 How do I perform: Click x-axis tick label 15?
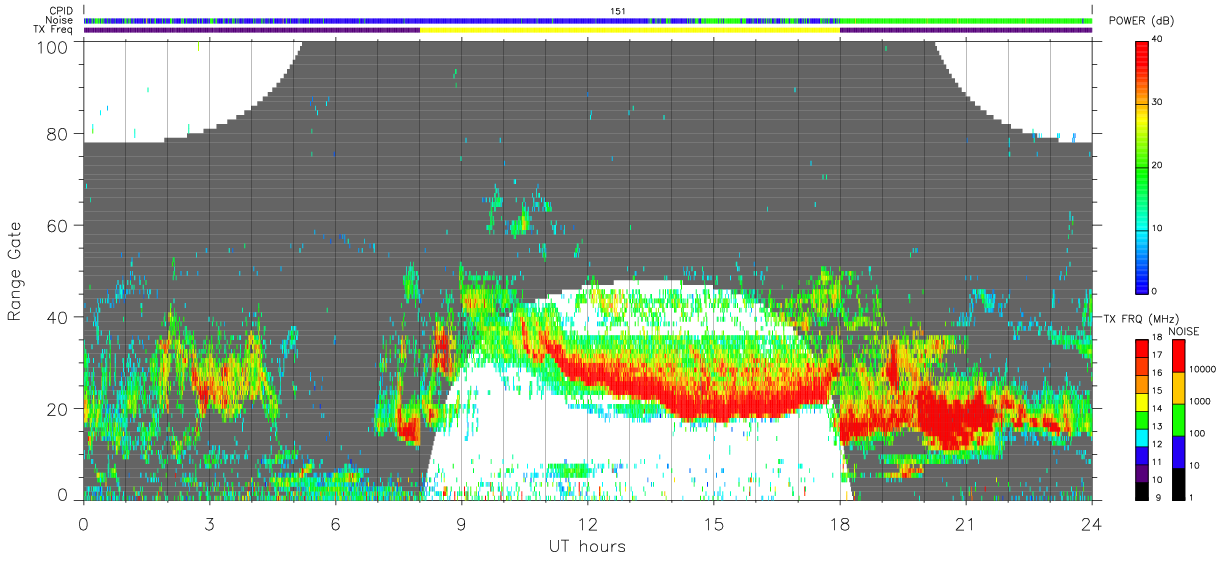[714, 524]
